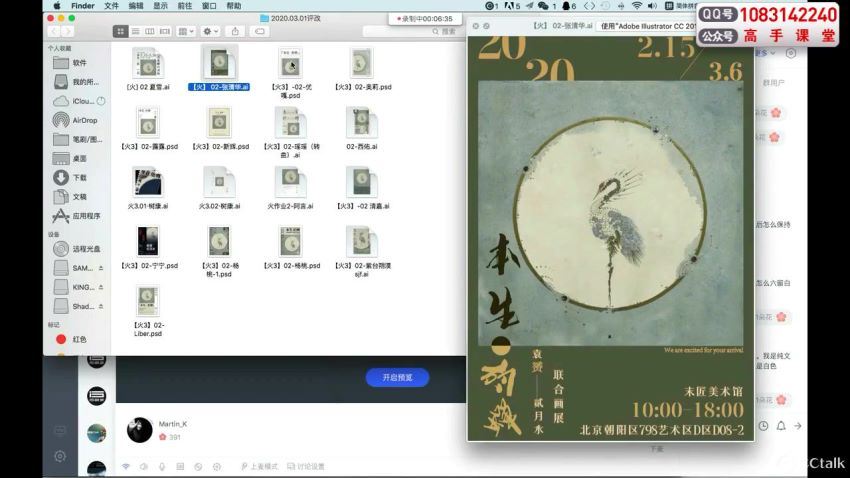Image resolution: width=850 pixels, height=478 pixels.
Task: Click the Finder back arrow
Action: [54, 31]
